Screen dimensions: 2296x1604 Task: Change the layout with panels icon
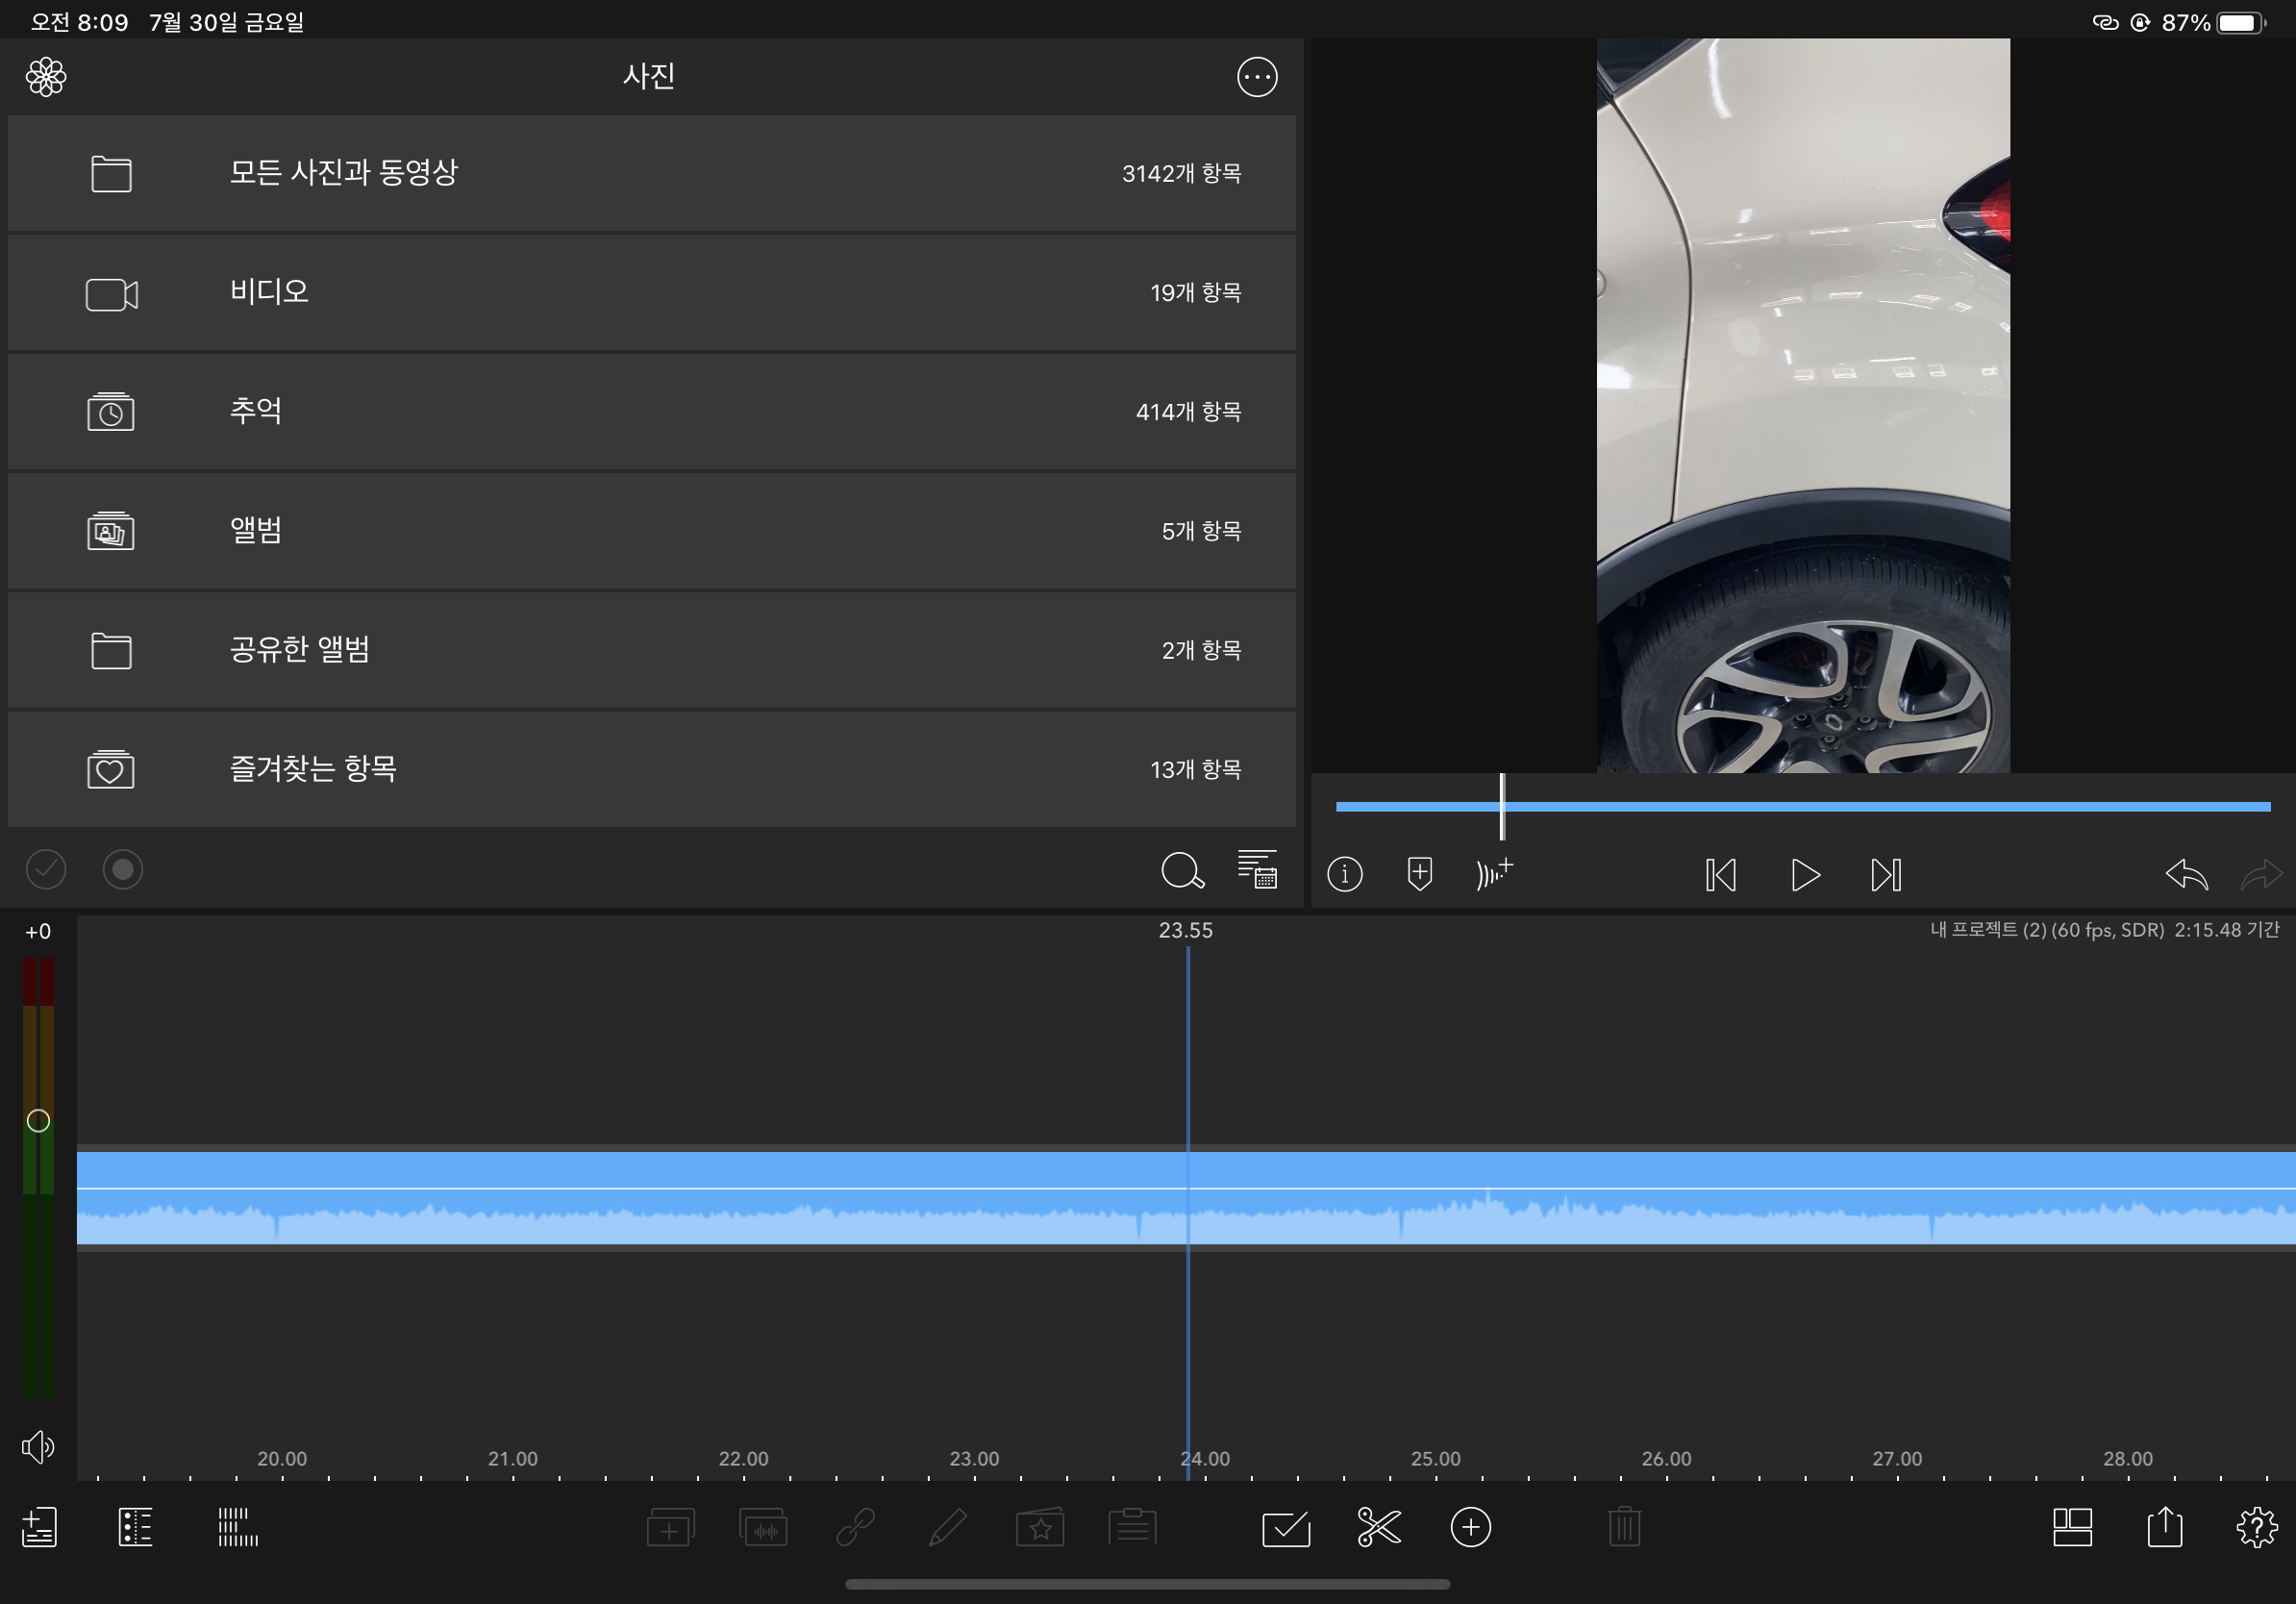coord(2072,1527)
